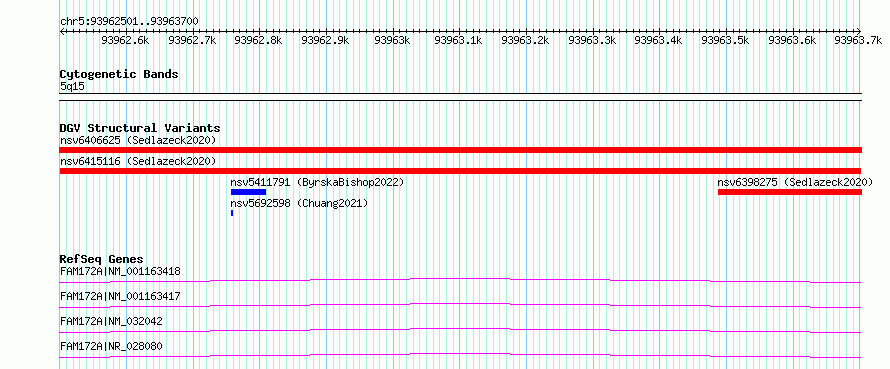Open nsv5692598 (Chuang2021) label
Viewport: 890px width, 369px height.
pyautogui.click(x=299, y=203)
